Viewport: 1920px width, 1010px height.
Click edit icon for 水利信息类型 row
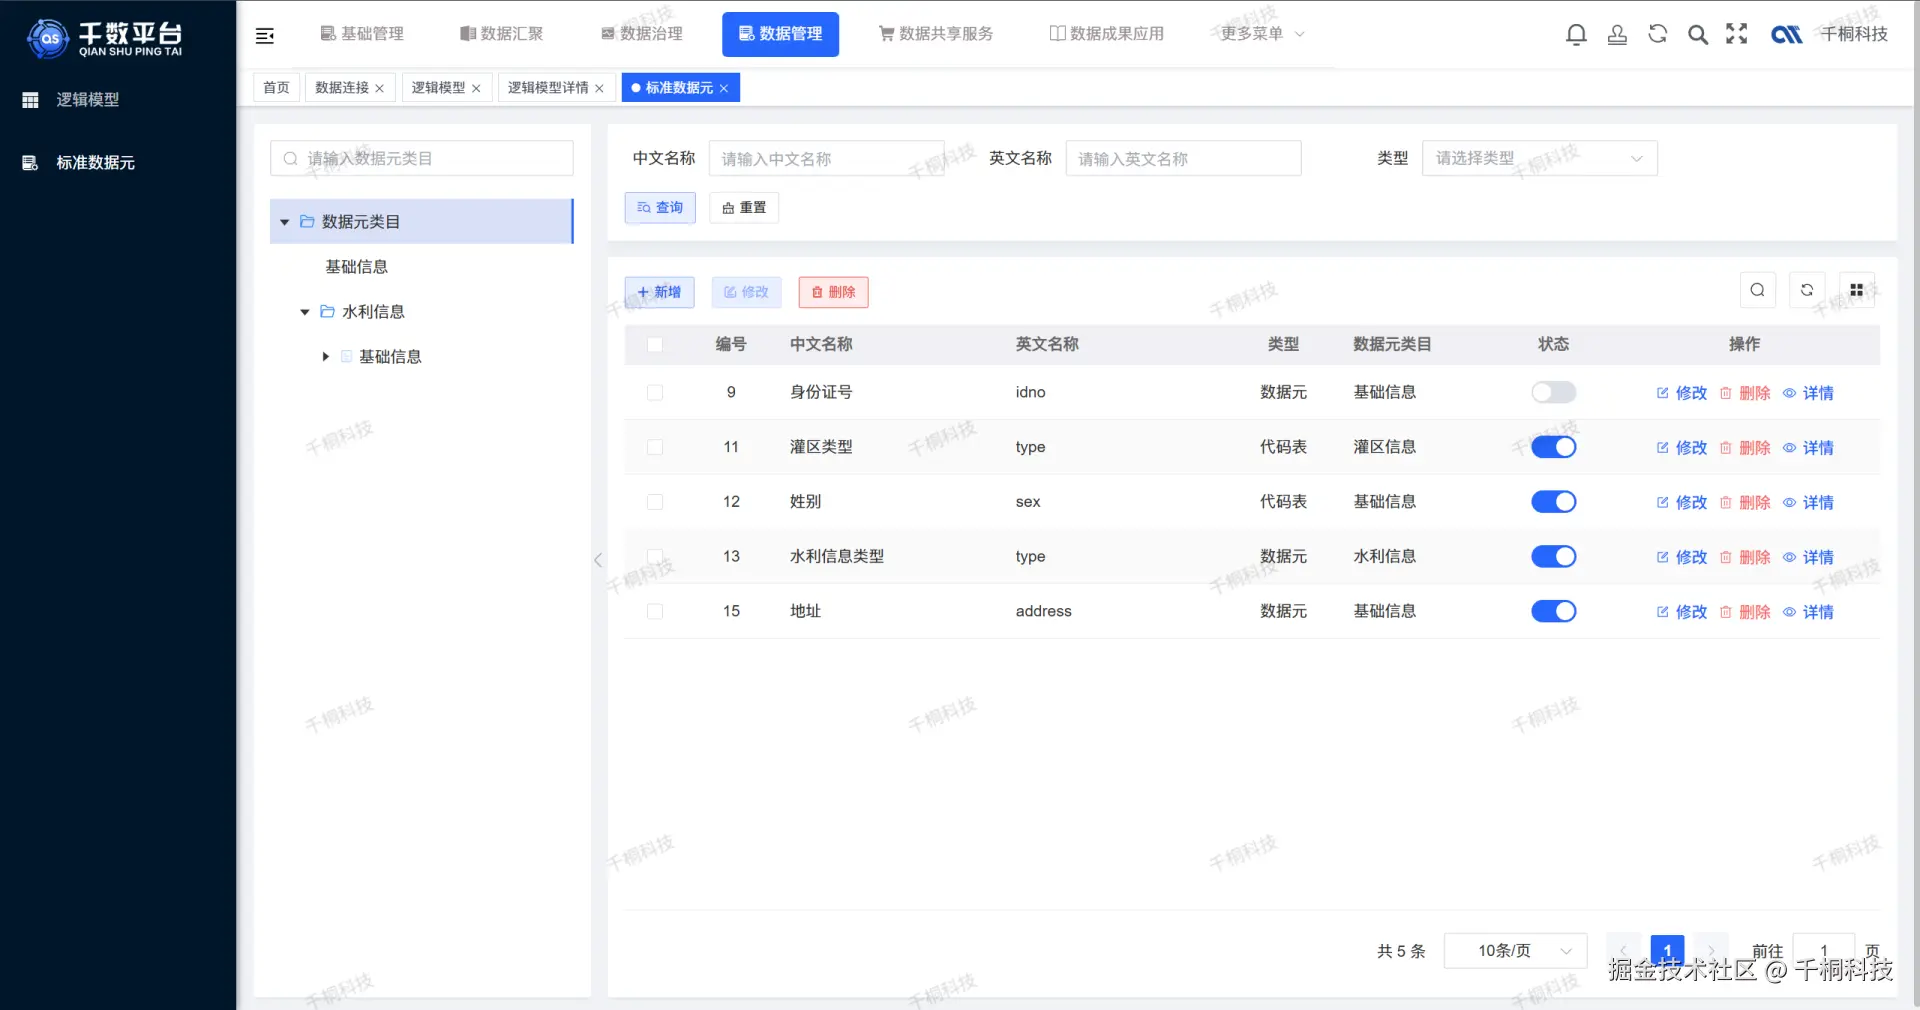pos(1662,557)
